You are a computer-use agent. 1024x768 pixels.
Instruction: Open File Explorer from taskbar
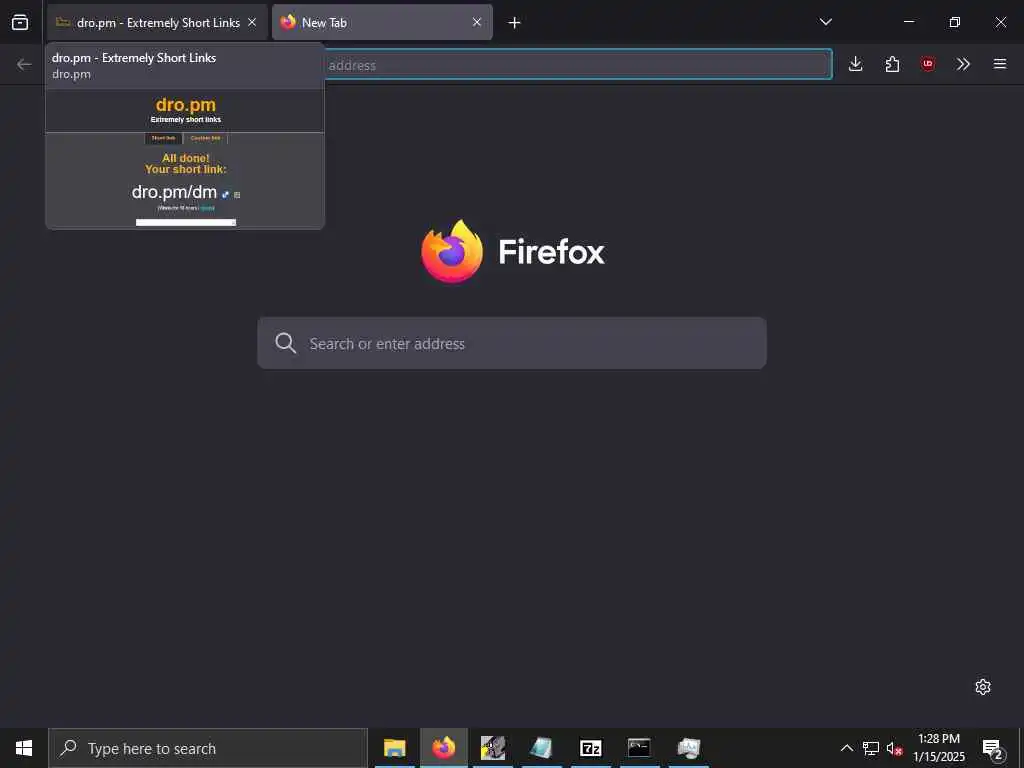[394, 748]
